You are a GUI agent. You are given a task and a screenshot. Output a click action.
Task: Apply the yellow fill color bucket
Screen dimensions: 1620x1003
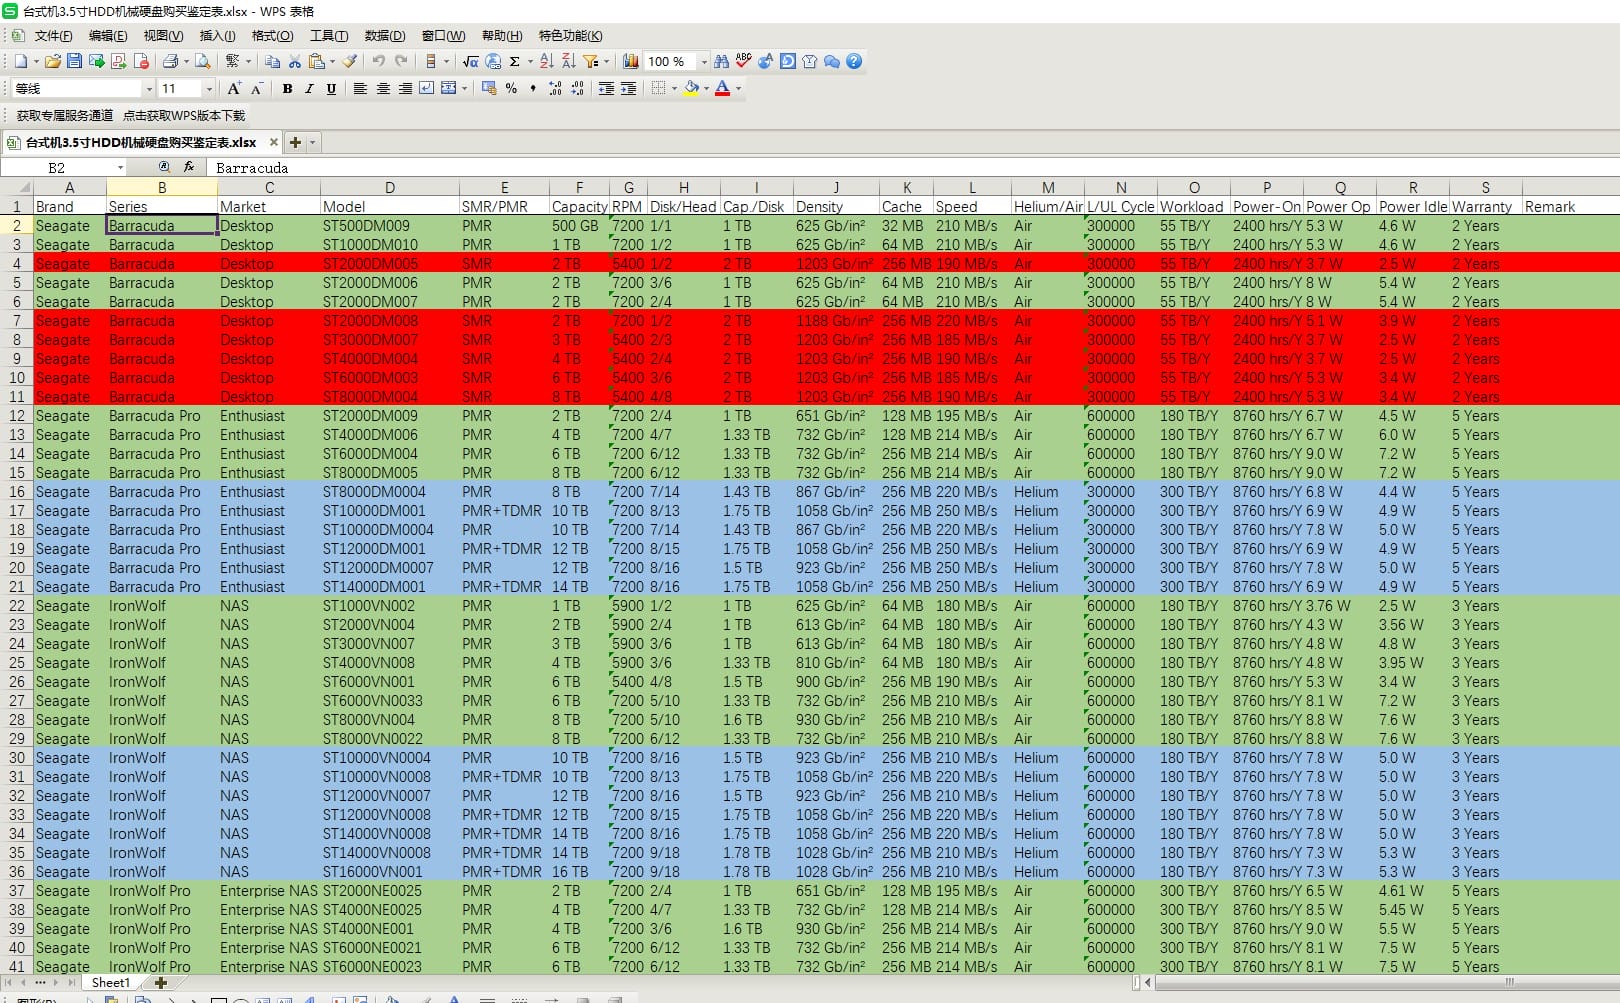[x=691, y=88]
